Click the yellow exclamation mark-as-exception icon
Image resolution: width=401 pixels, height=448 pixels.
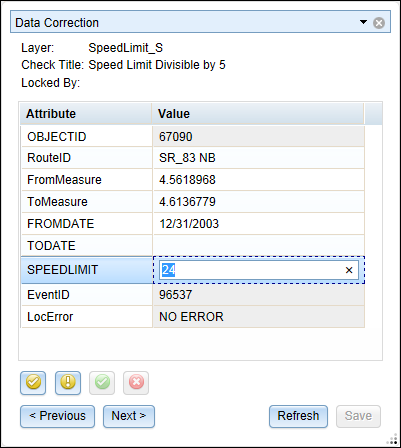[x=68, y=383]
